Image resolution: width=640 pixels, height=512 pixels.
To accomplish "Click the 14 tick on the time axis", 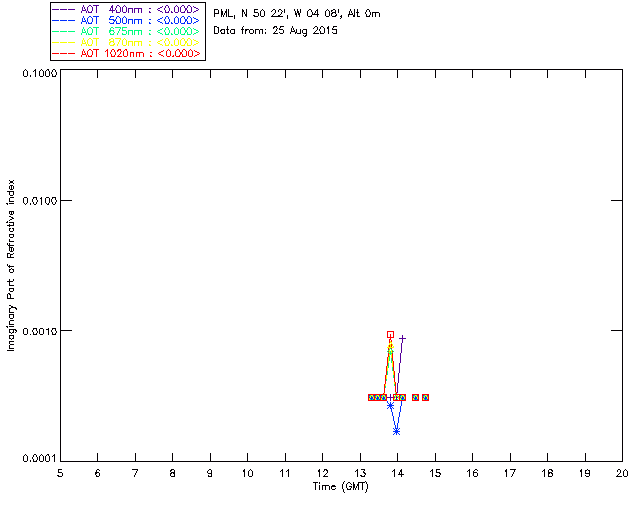I will coord(398,473).
